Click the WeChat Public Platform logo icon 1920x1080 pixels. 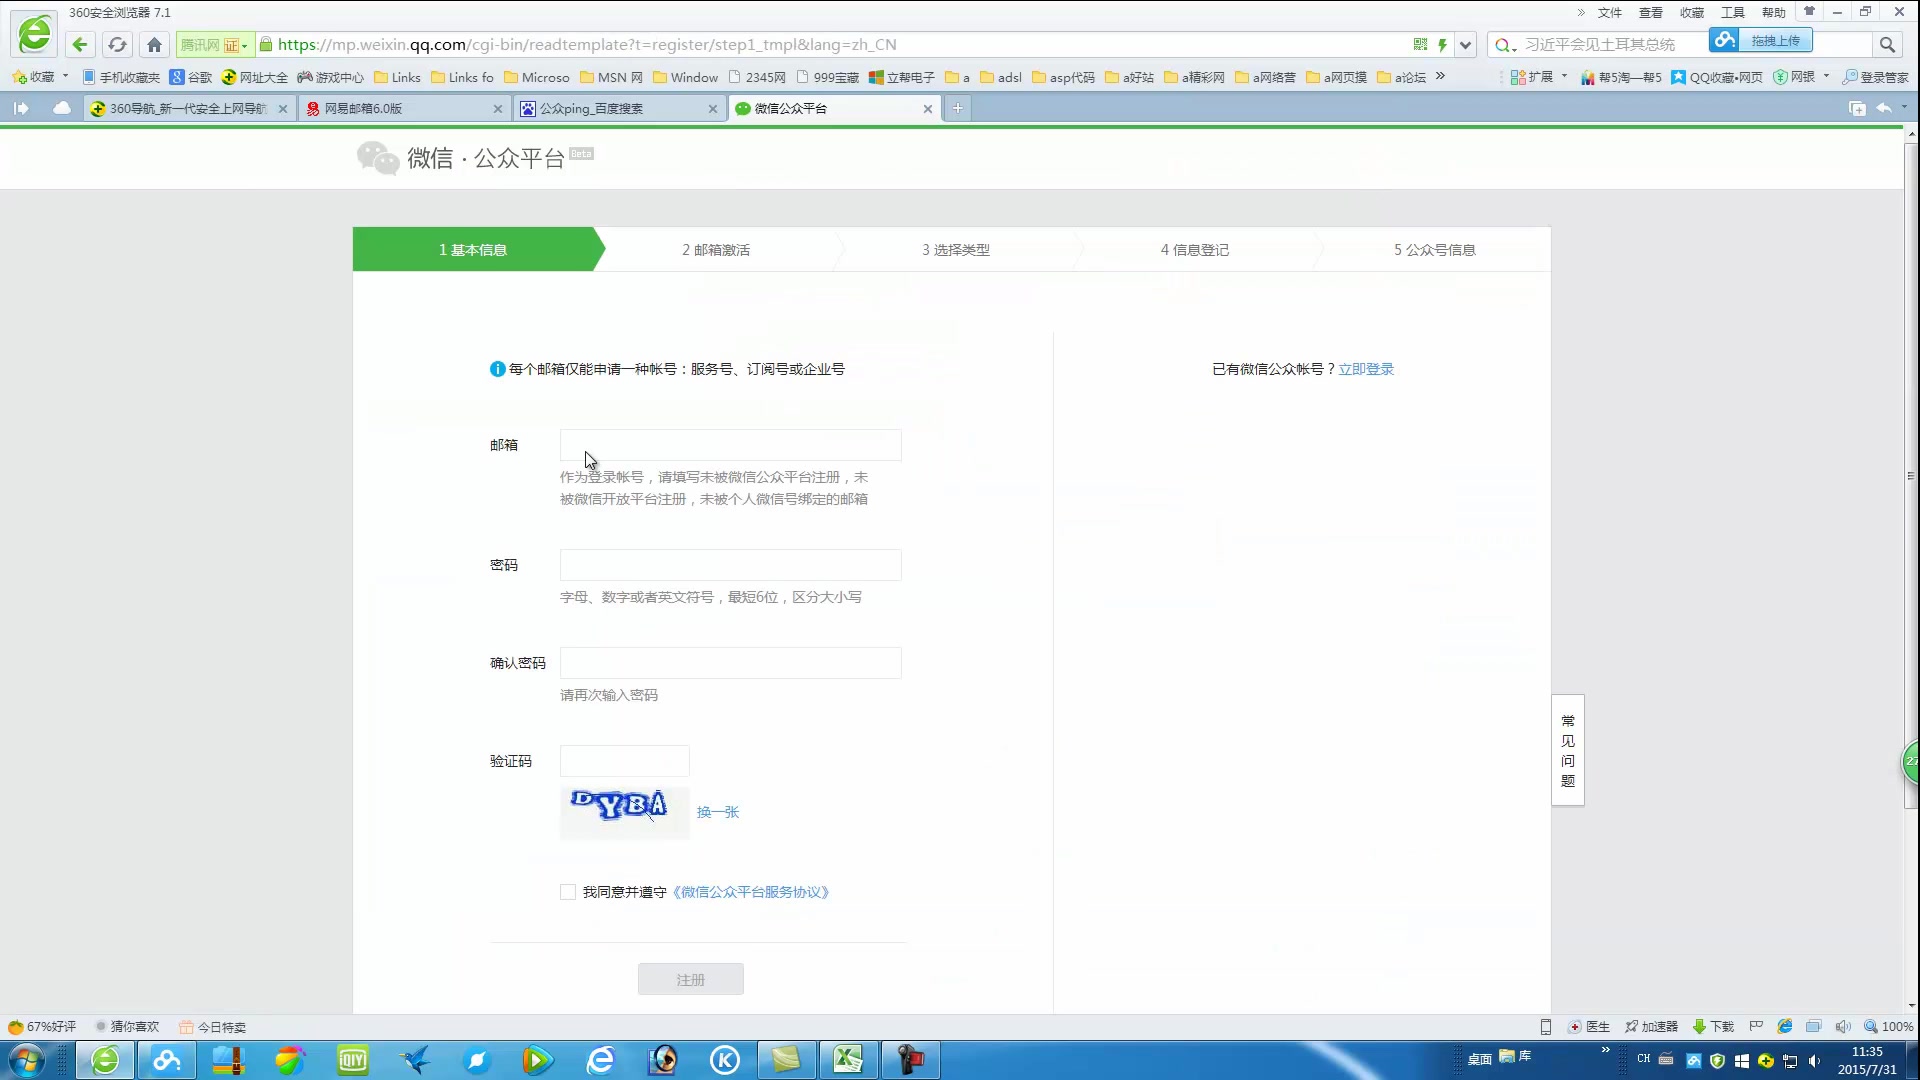pos(375,158)
